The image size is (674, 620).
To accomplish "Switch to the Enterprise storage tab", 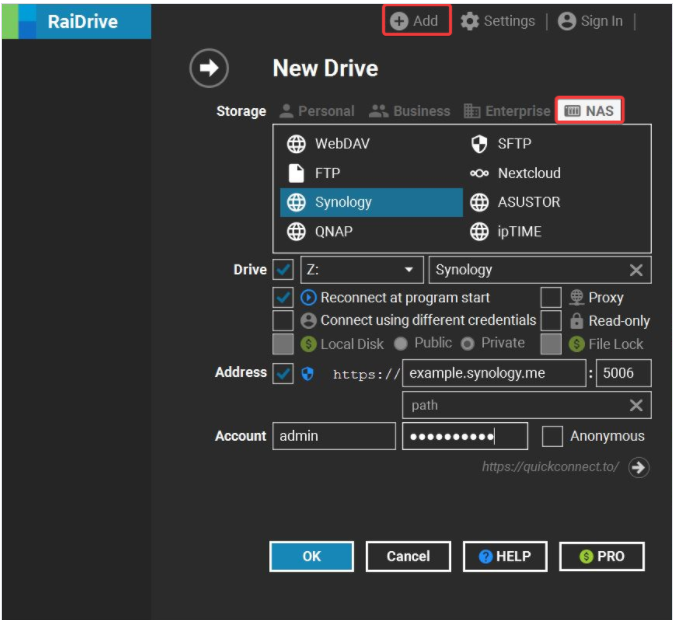I will (x=507, y=111).
